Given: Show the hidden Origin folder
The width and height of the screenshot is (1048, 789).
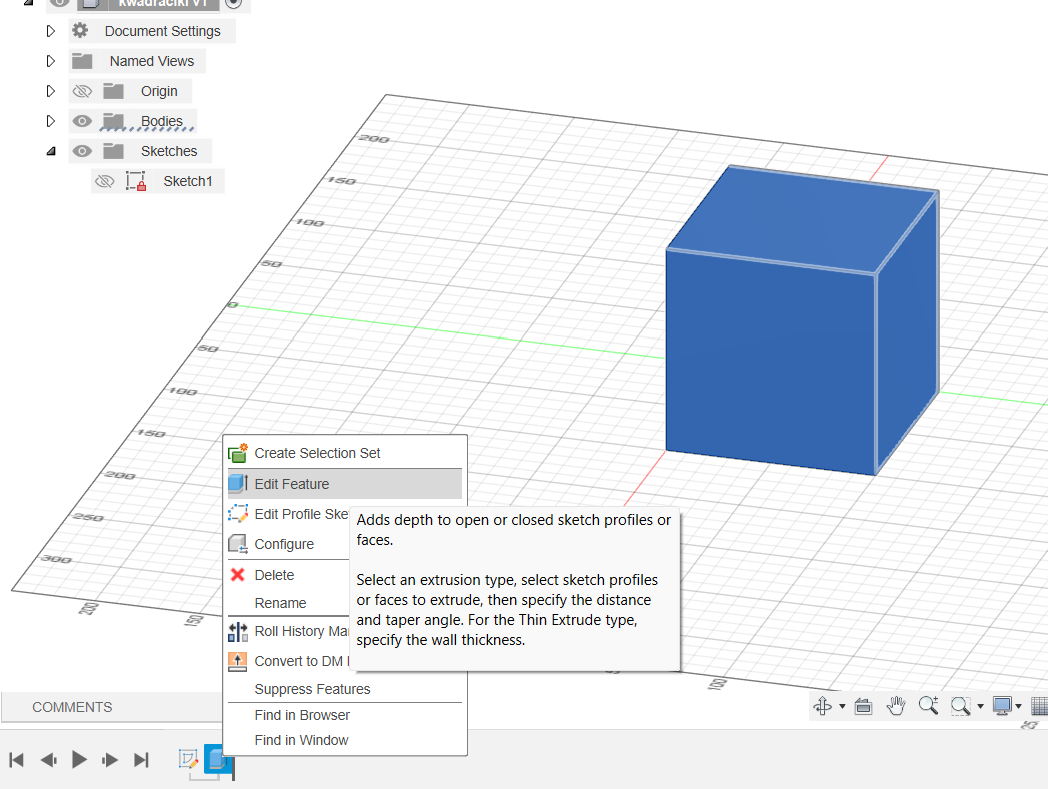Looking at the screenshot, I should (82, 91).
